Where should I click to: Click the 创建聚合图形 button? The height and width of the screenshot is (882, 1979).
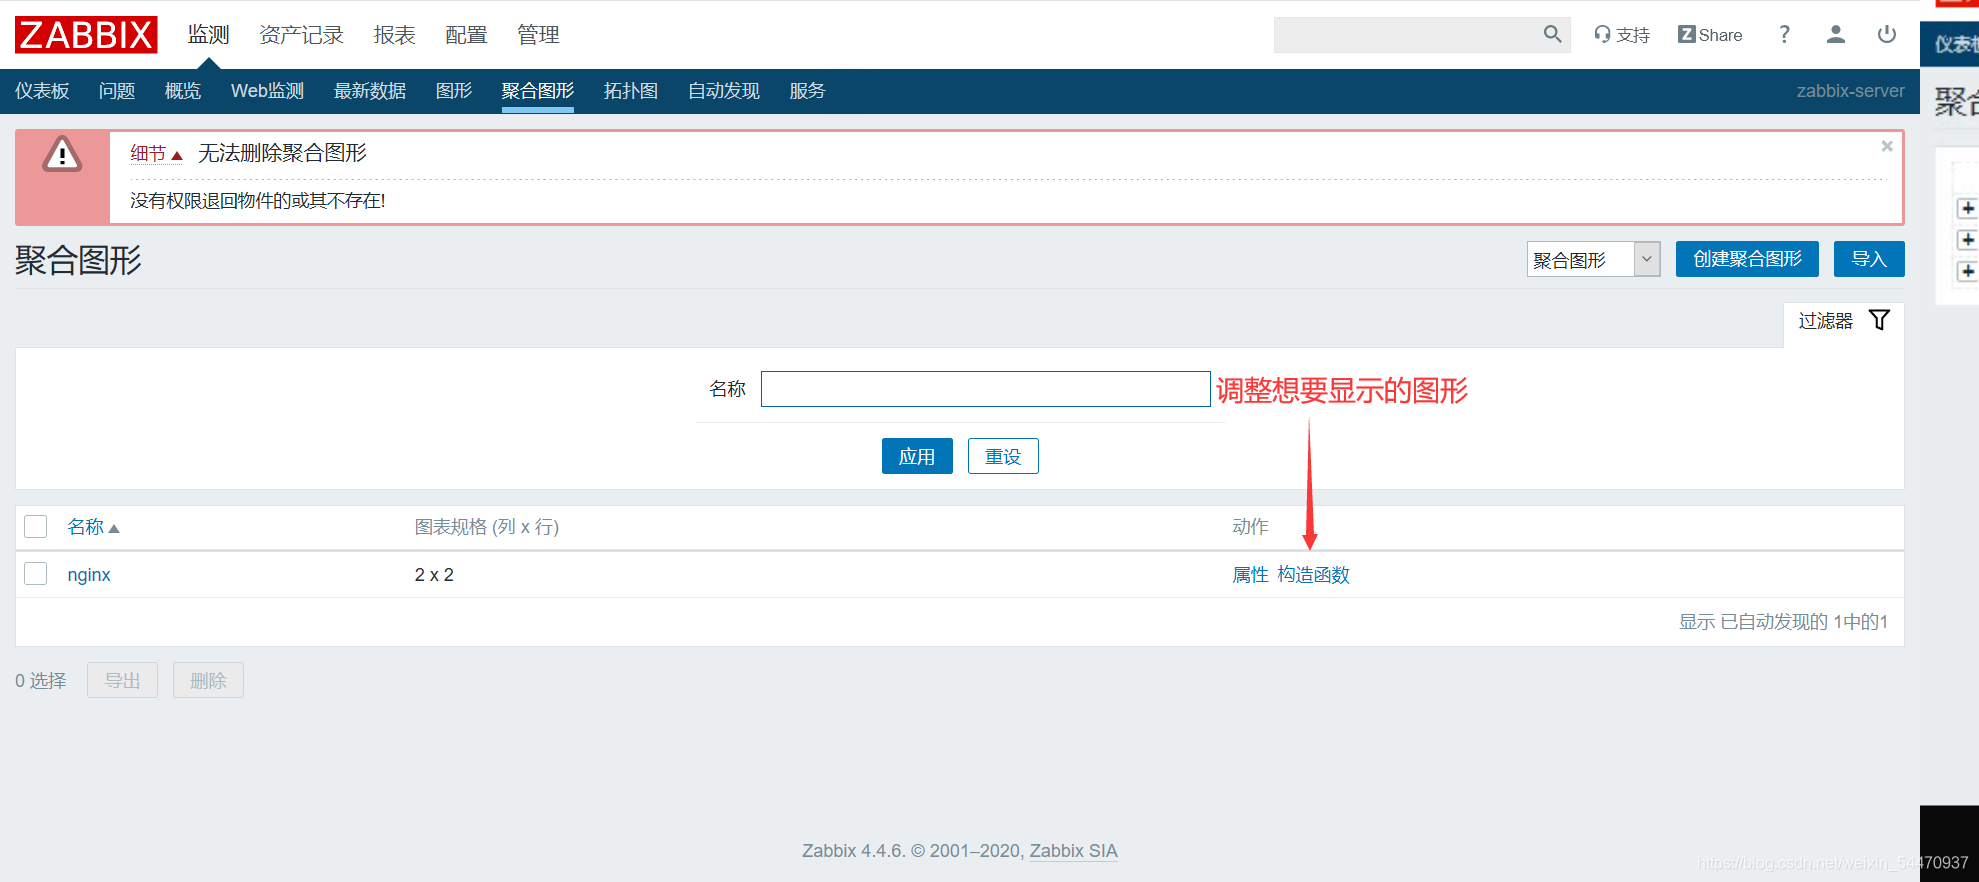tap(1747, 259)
